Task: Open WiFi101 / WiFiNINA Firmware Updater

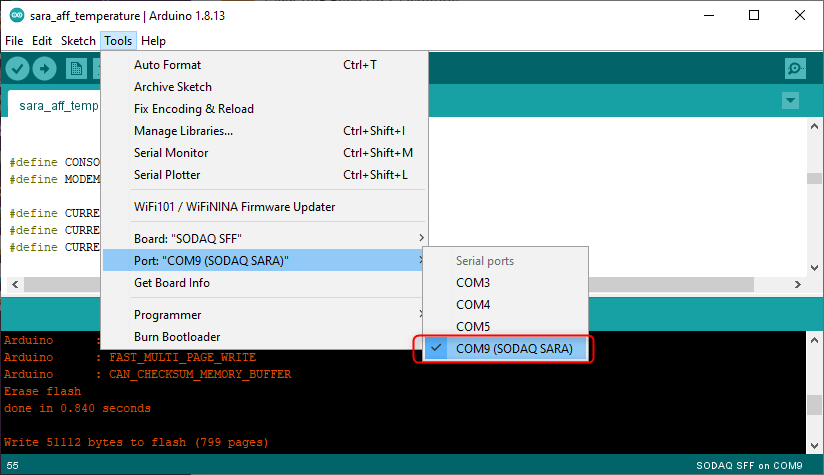Action: (x=264, y=206)
